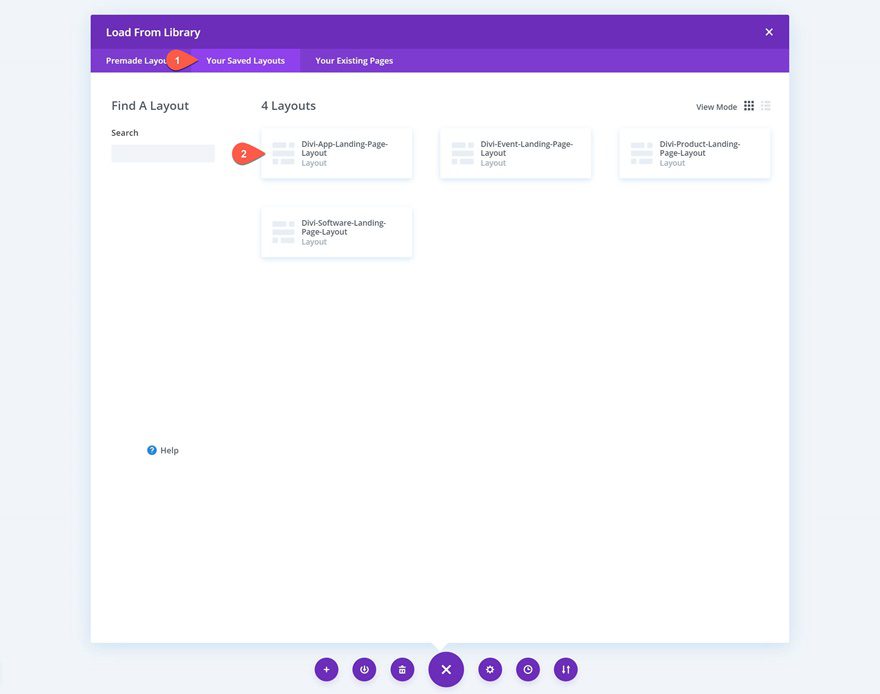Screen dimensions: 880x694
Task: Choose the Divi-Software-Landing-Page-Layout card
Action: [x=337, y=232]
